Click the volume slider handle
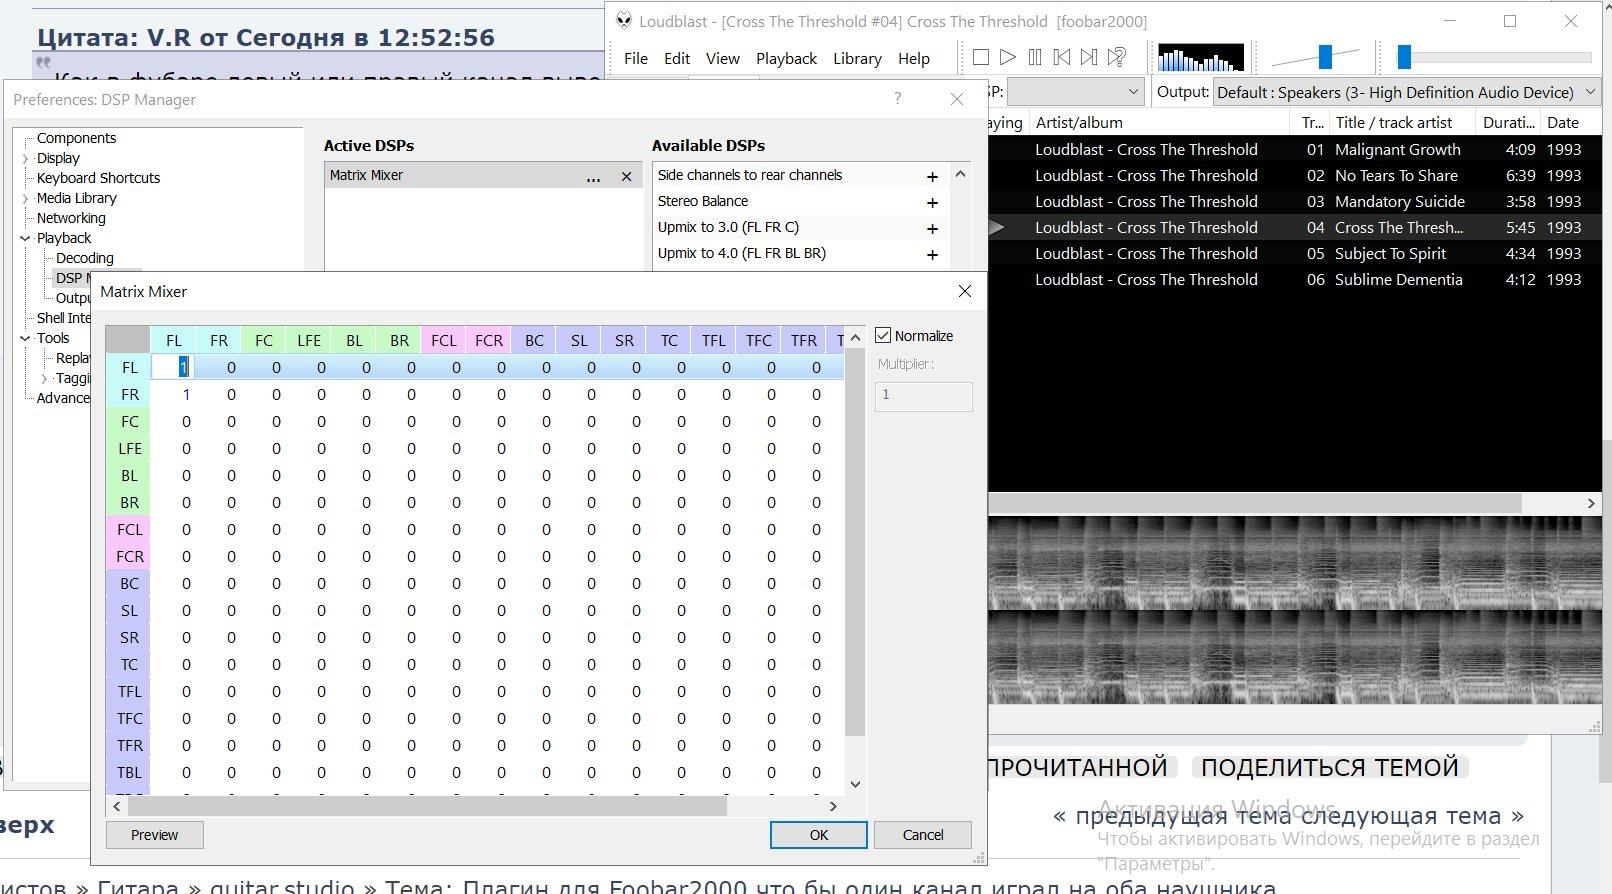The height and width of the screenshot is (894, 1612). 1325,57
